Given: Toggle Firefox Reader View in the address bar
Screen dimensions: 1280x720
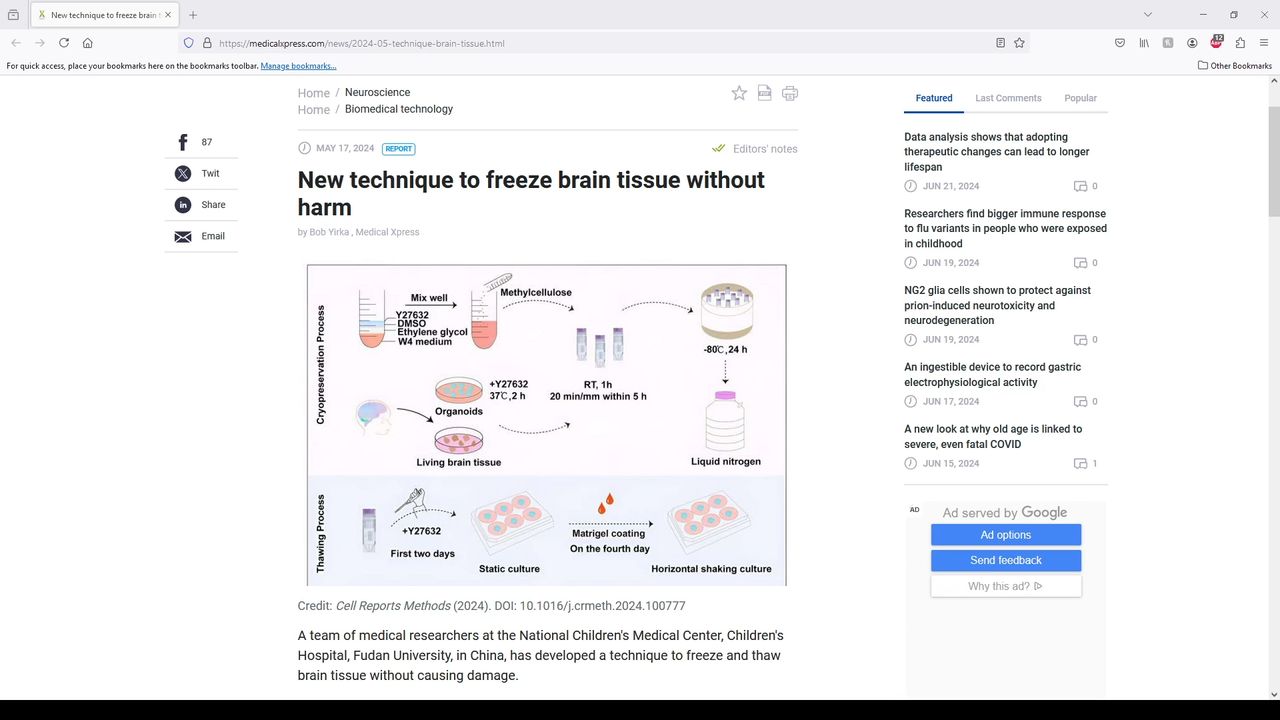Looking at the screenshot, I should click(1000, 43).
